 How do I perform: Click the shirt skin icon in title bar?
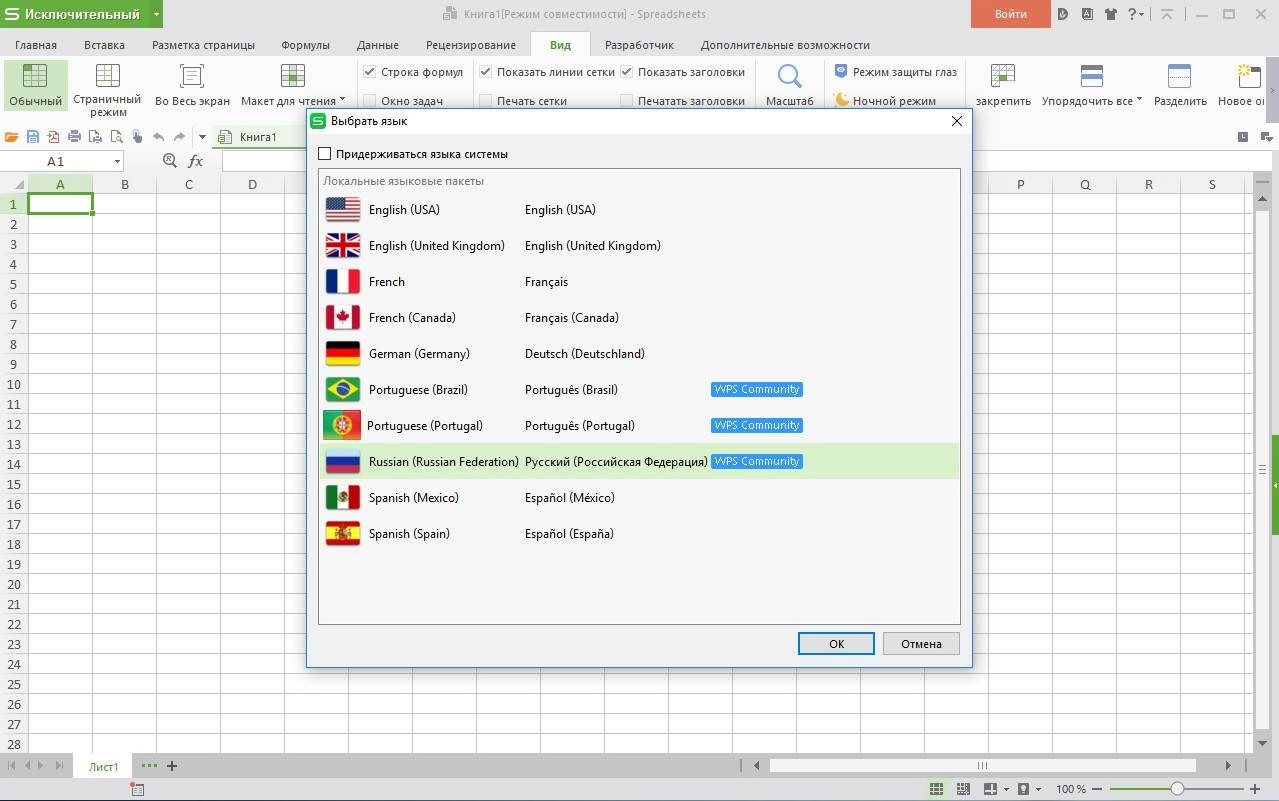tap(1112, 14)
